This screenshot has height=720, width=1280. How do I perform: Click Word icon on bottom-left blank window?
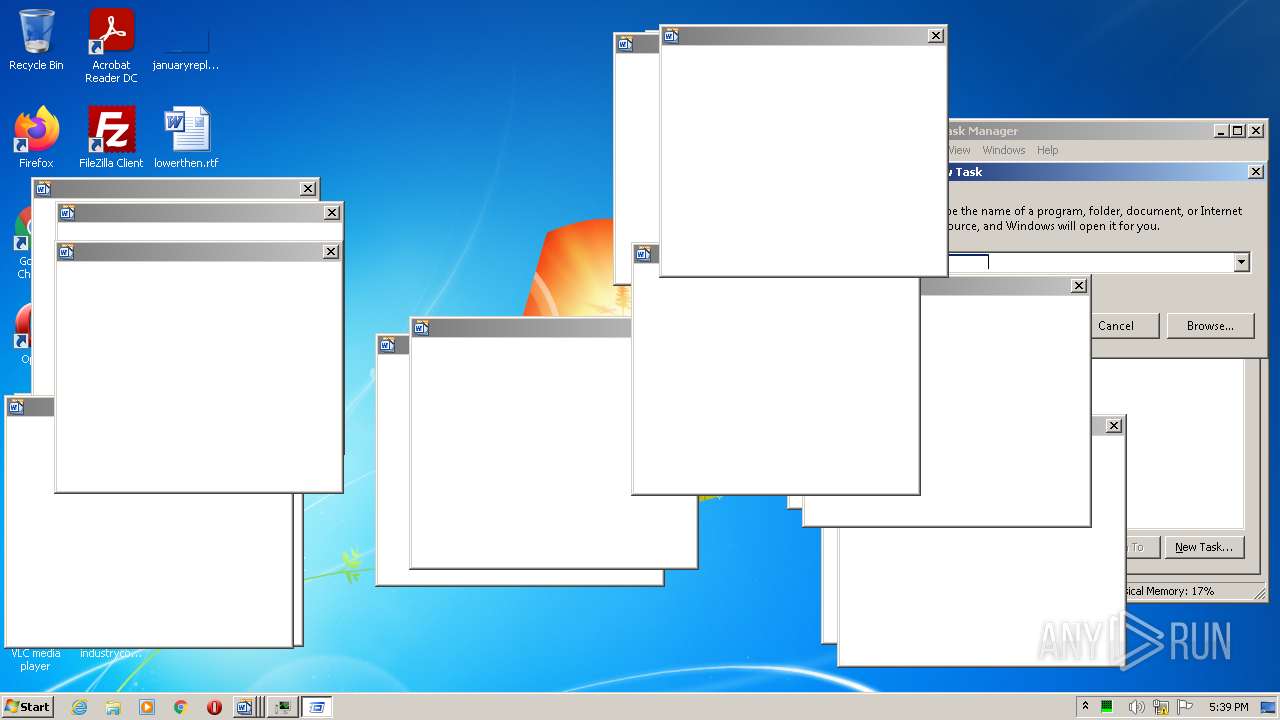point(15,406)
